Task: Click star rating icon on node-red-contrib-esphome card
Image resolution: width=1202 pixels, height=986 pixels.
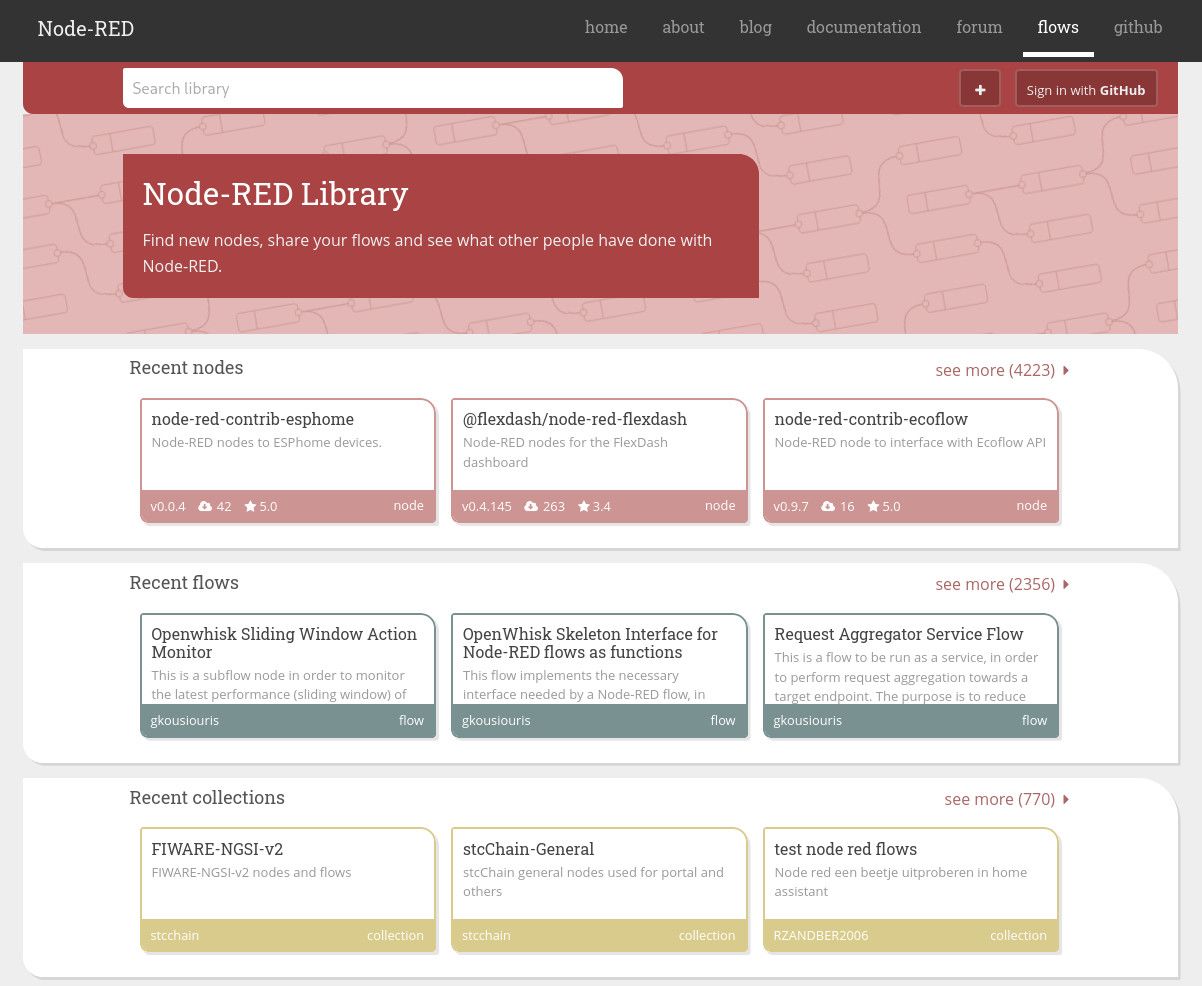Action: click(x=250, y=507)
